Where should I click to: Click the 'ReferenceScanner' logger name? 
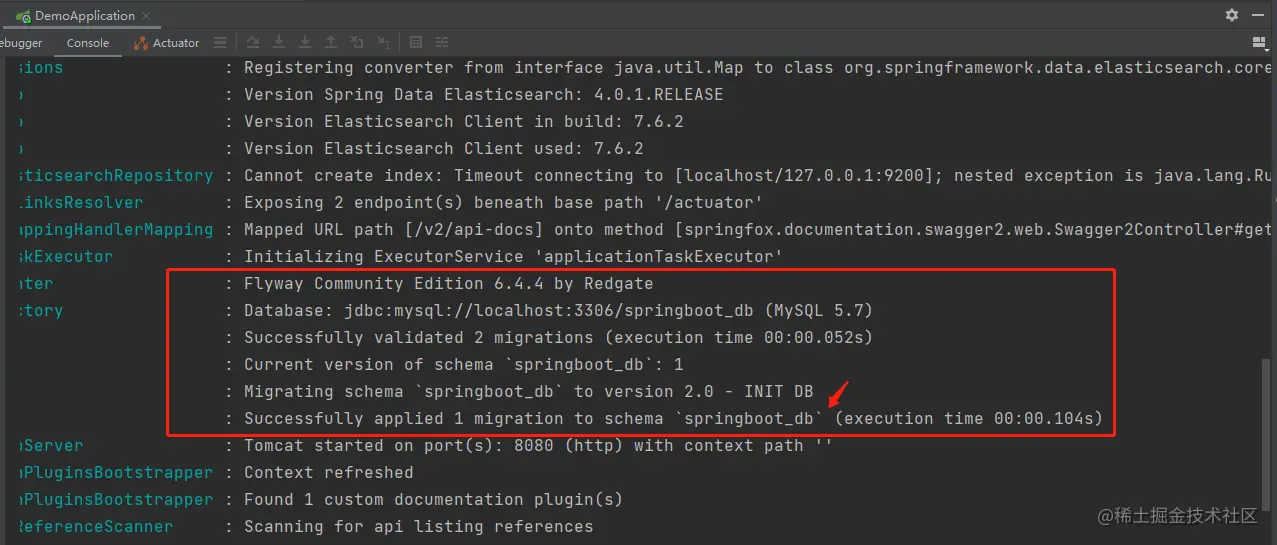pos(96,527)
